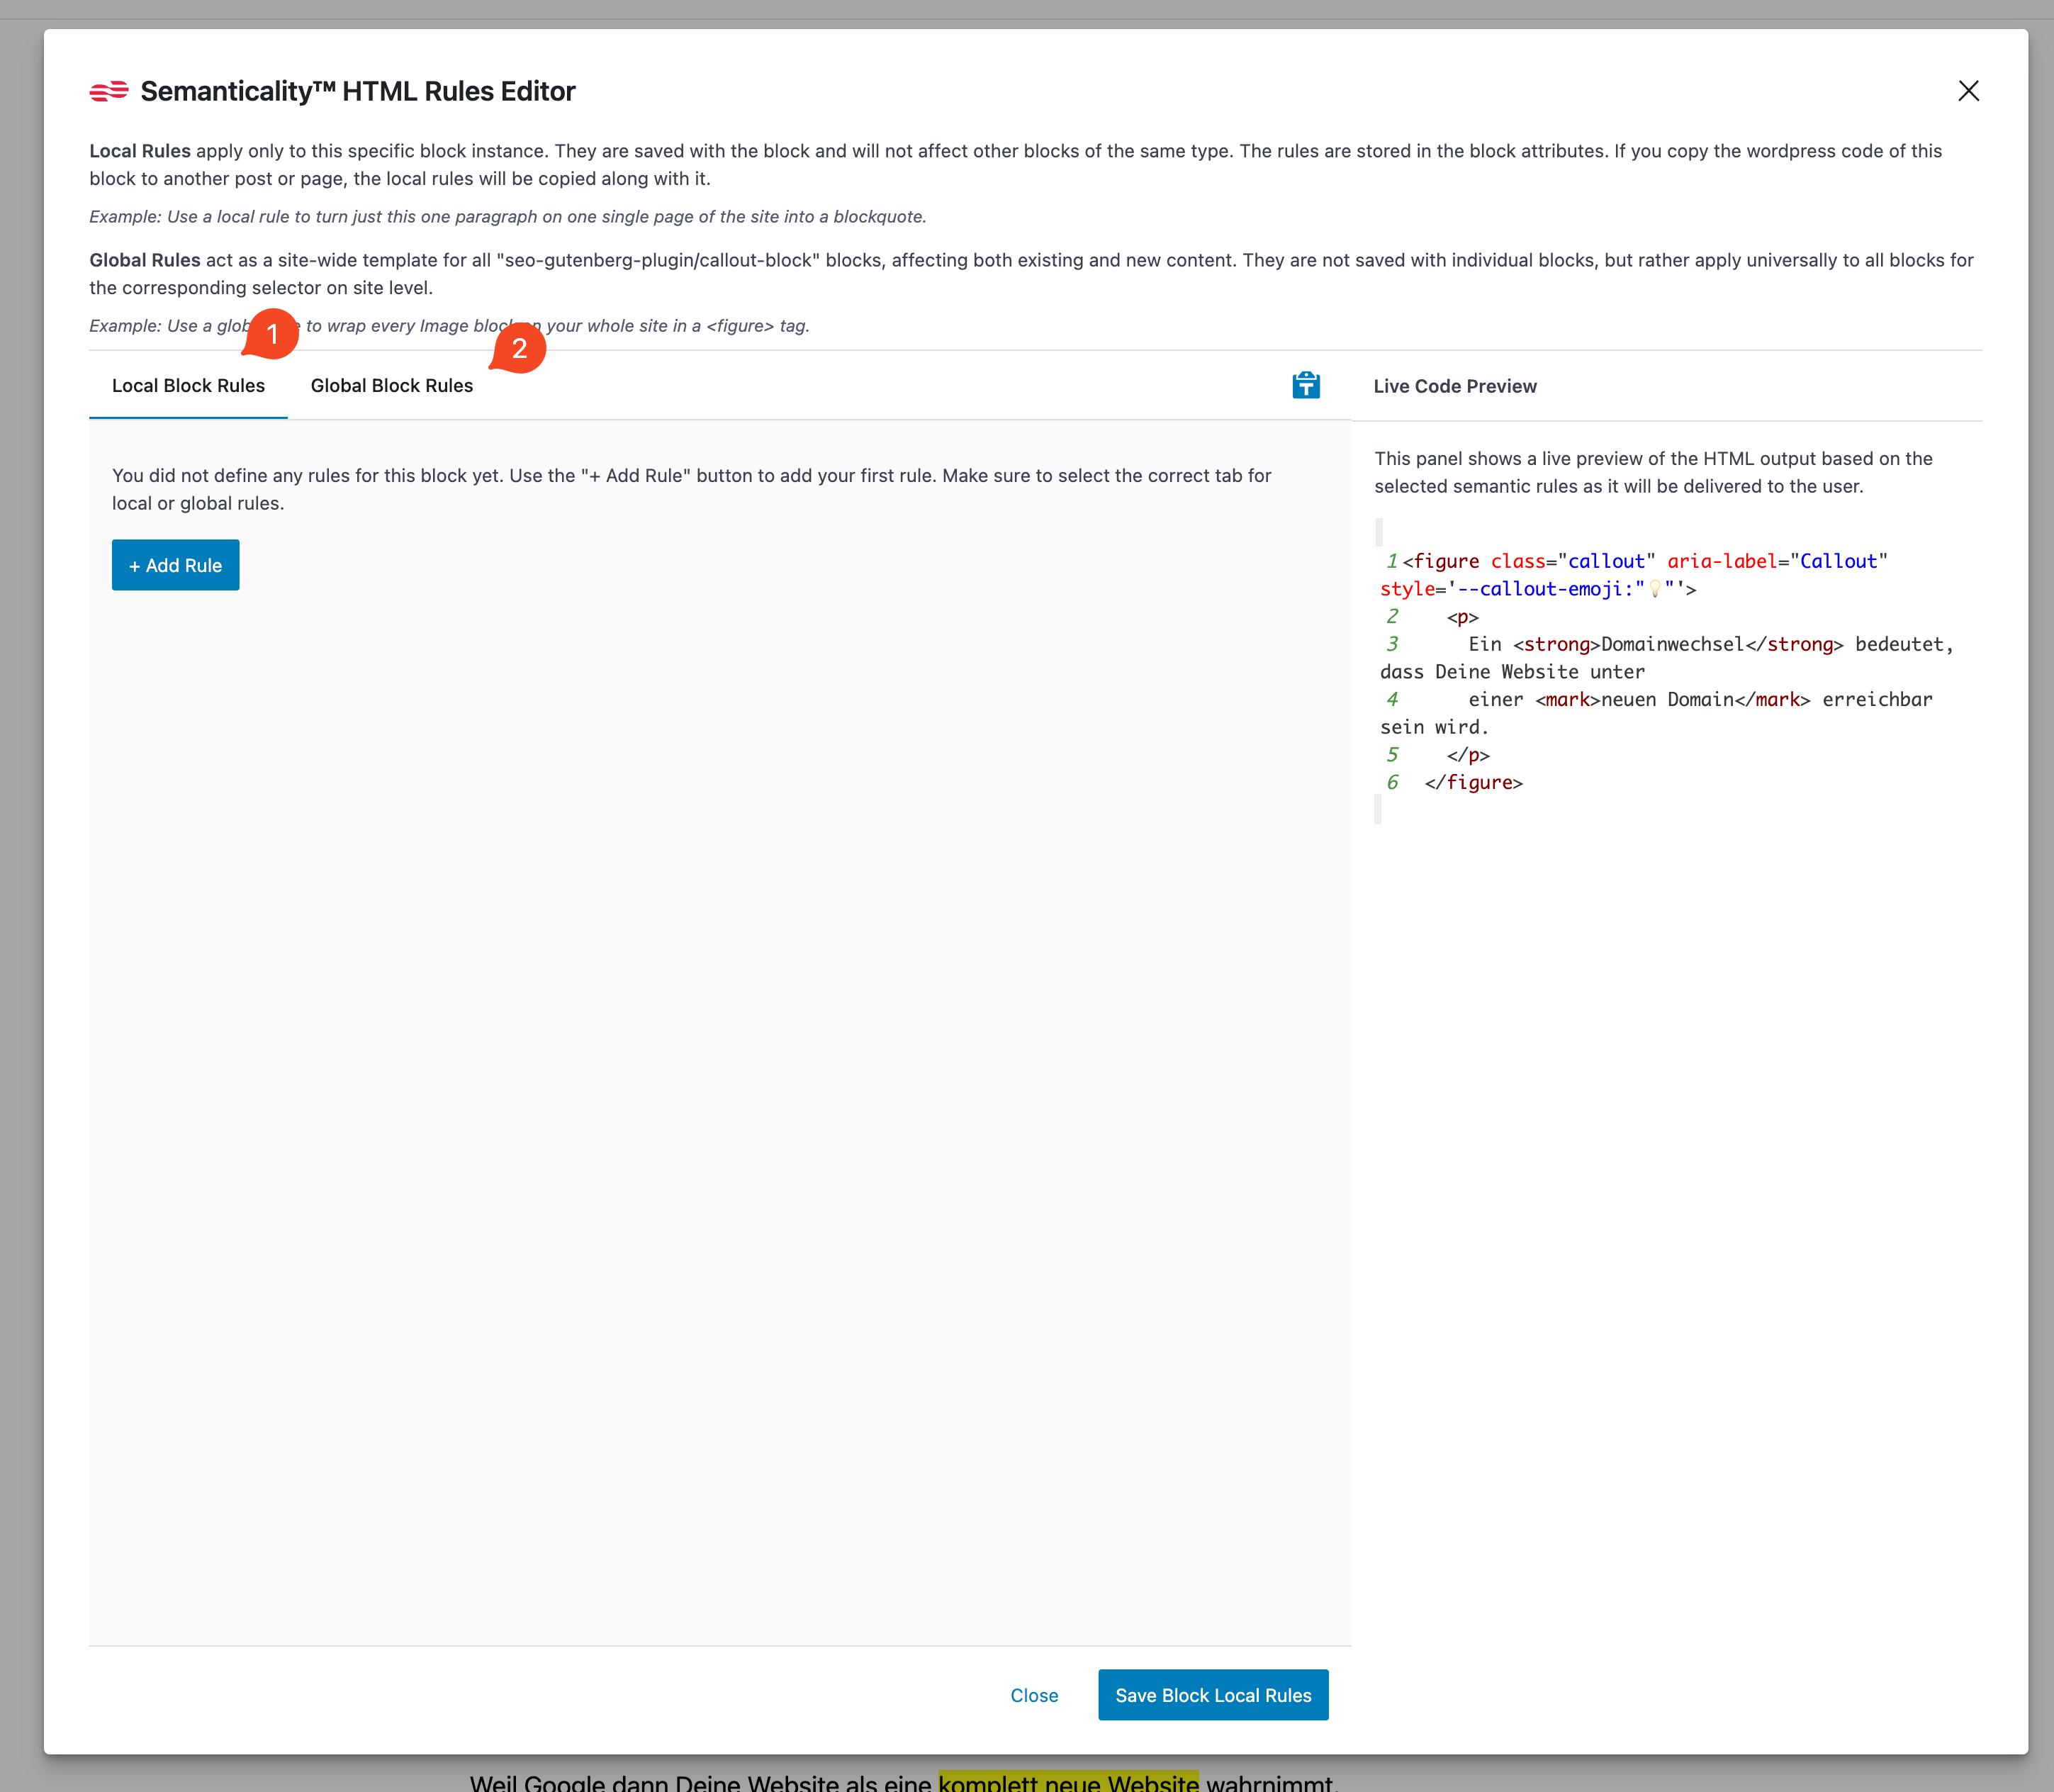This screenshot has height=1792, width=2054.
Task: Click the Live Code Preview heading
Action: click(x=1455, y=386)
